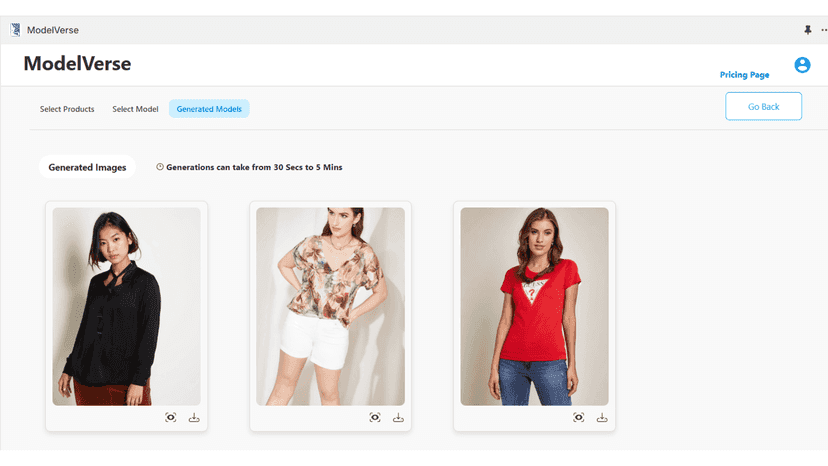Preview the floral top model image
This screenshot has height=466, width=828.
pyautogui.click(x=375, y=417)
